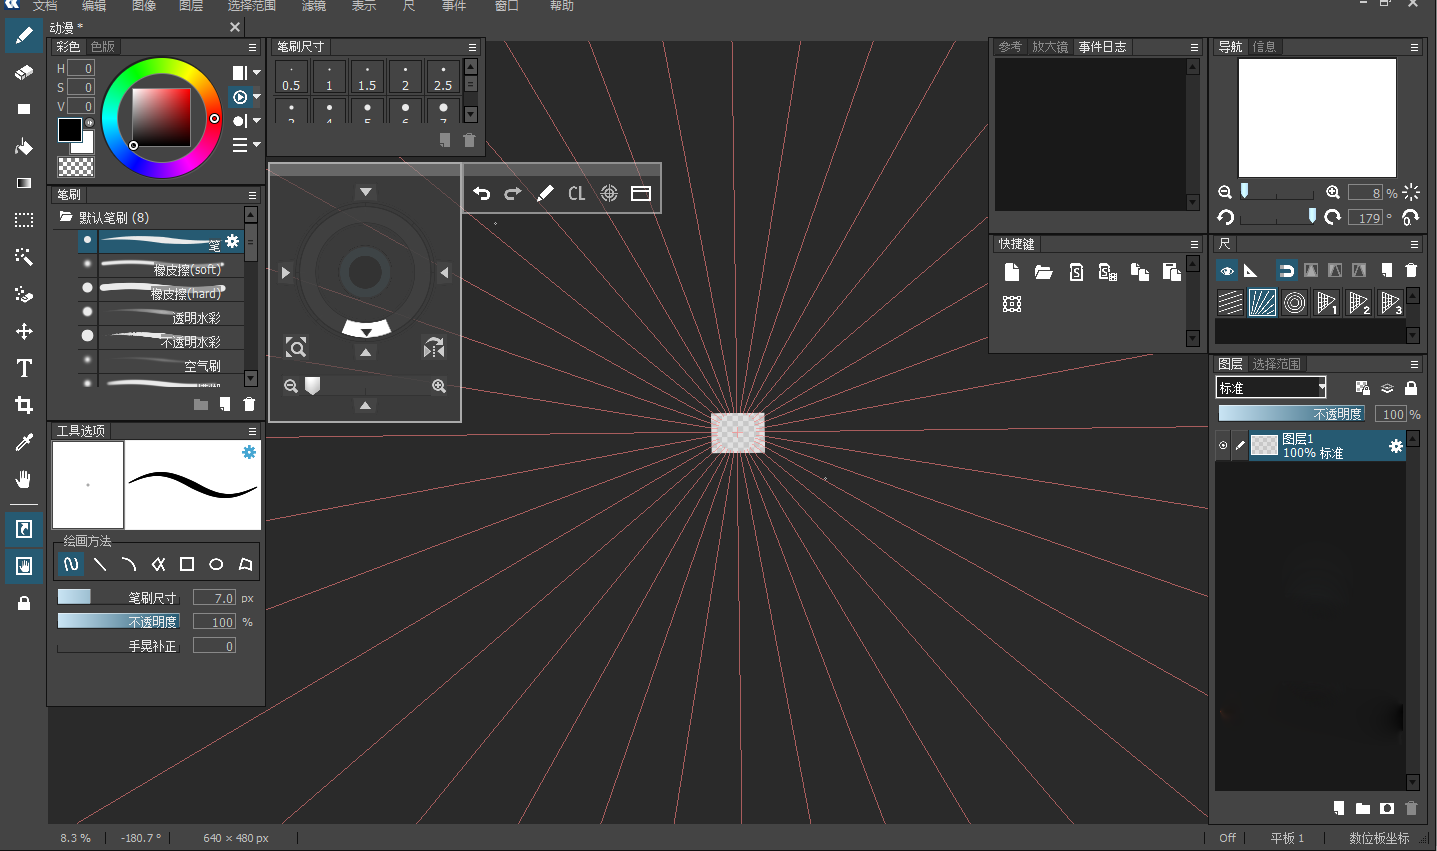This screenshot has width=1437, height=851.
Task: Select the one-point perspective ruler
Action: [x=1327, y=302]
